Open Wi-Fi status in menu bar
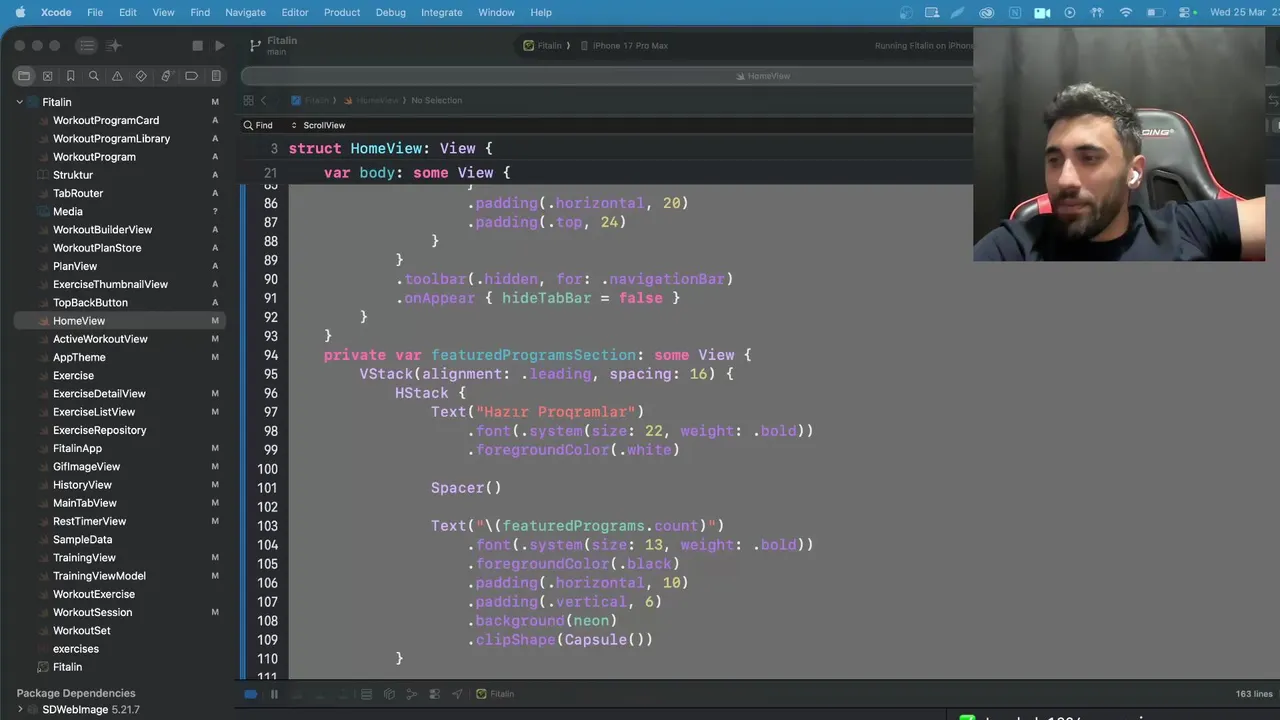1280x720 pixels. (x=1126, y=12)
